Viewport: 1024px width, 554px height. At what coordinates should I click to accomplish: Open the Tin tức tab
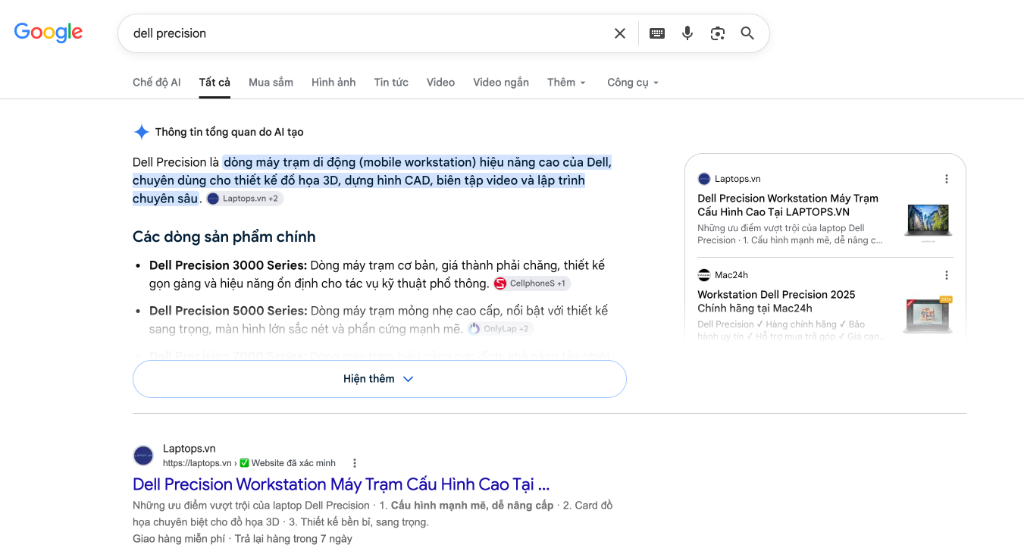pyautogui.click(x=391, y=82)
